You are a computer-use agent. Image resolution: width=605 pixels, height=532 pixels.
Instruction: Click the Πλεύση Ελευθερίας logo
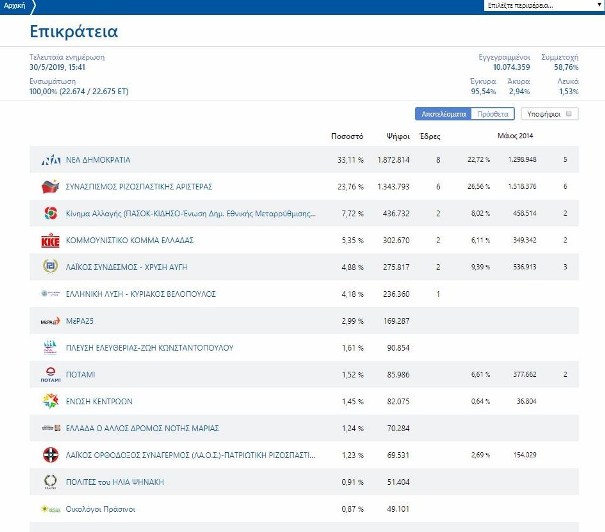click(51, 347)
